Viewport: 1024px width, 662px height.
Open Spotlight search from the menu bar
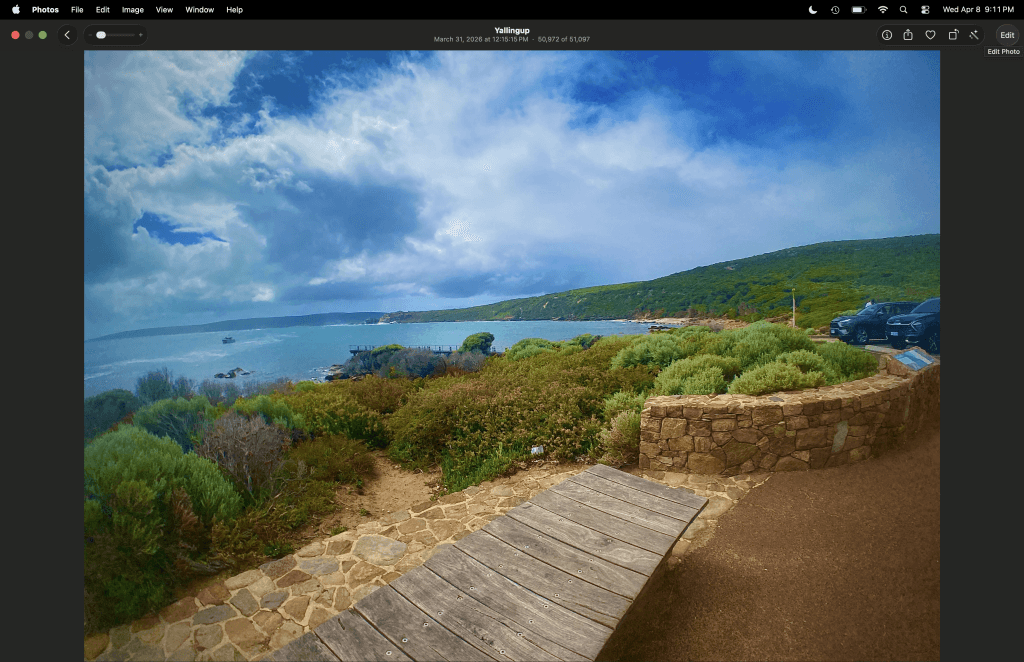(x=903, y=9)
